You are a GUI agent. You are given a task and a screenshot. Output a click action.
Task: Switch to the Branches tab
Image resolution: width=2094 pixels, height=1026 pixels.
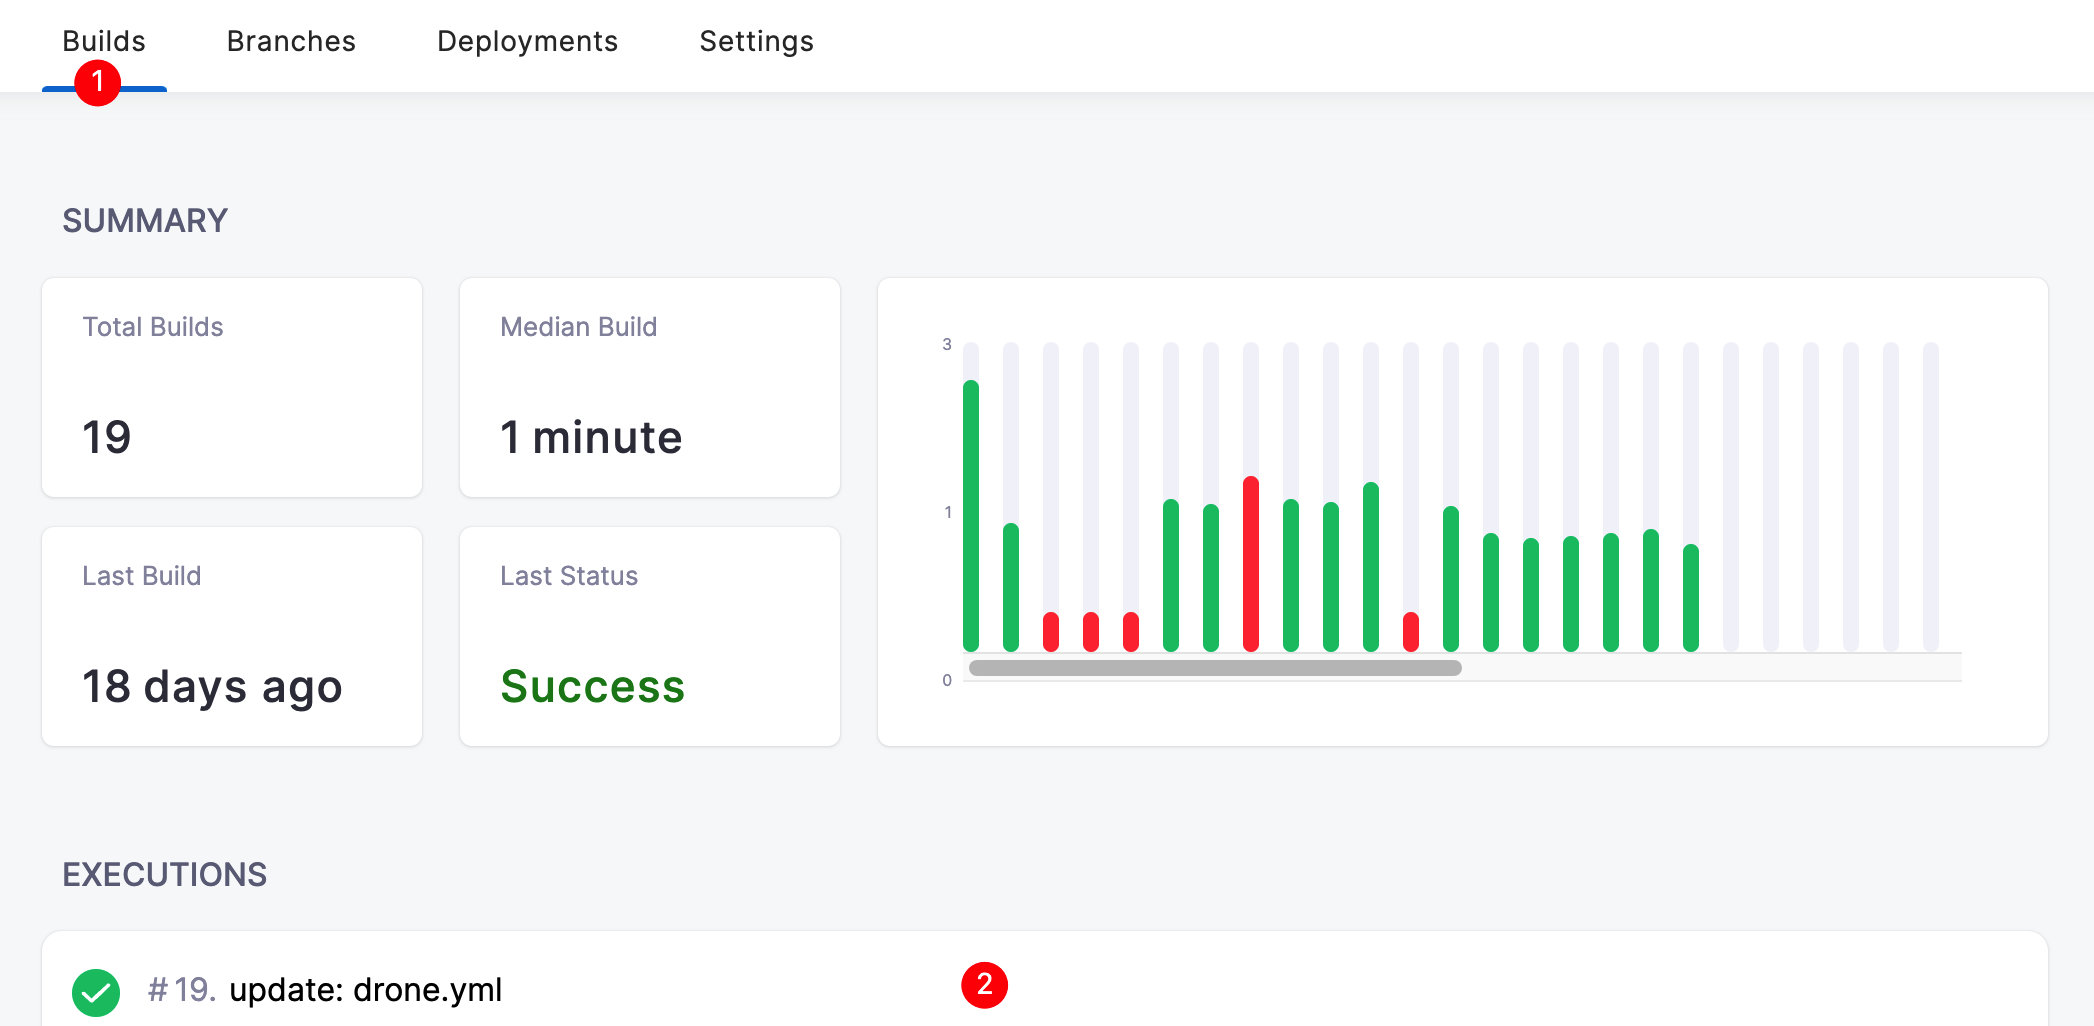pos(291,41)
